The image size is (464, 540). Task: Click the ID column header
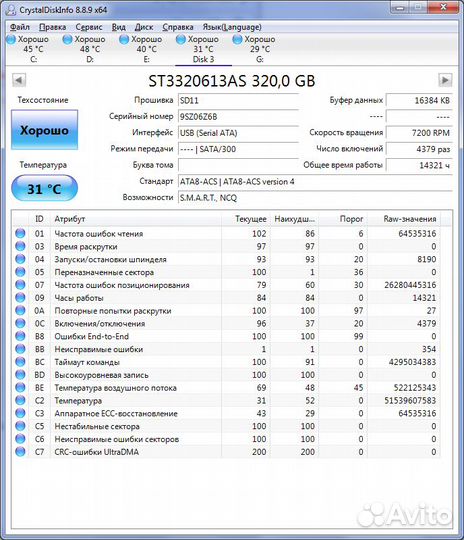[x=39, y=219]
